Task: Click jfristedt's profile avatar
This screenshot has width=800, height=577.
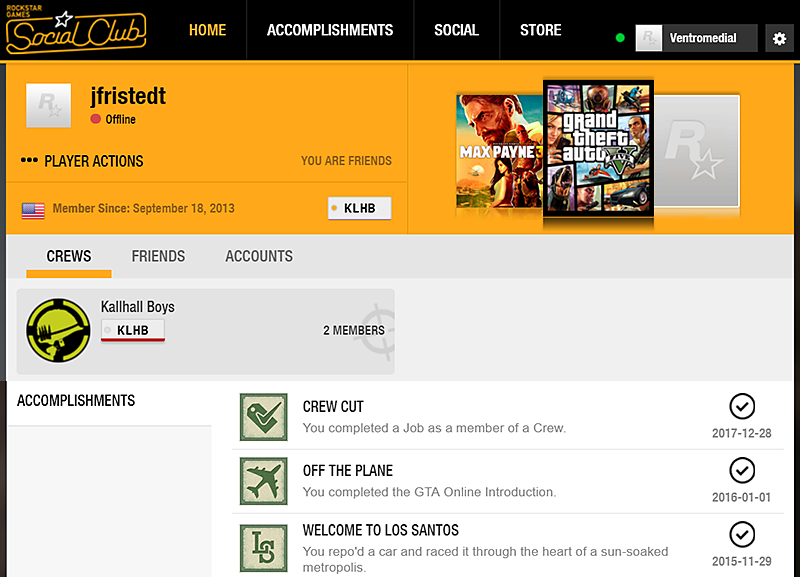Action: point(49,106)
